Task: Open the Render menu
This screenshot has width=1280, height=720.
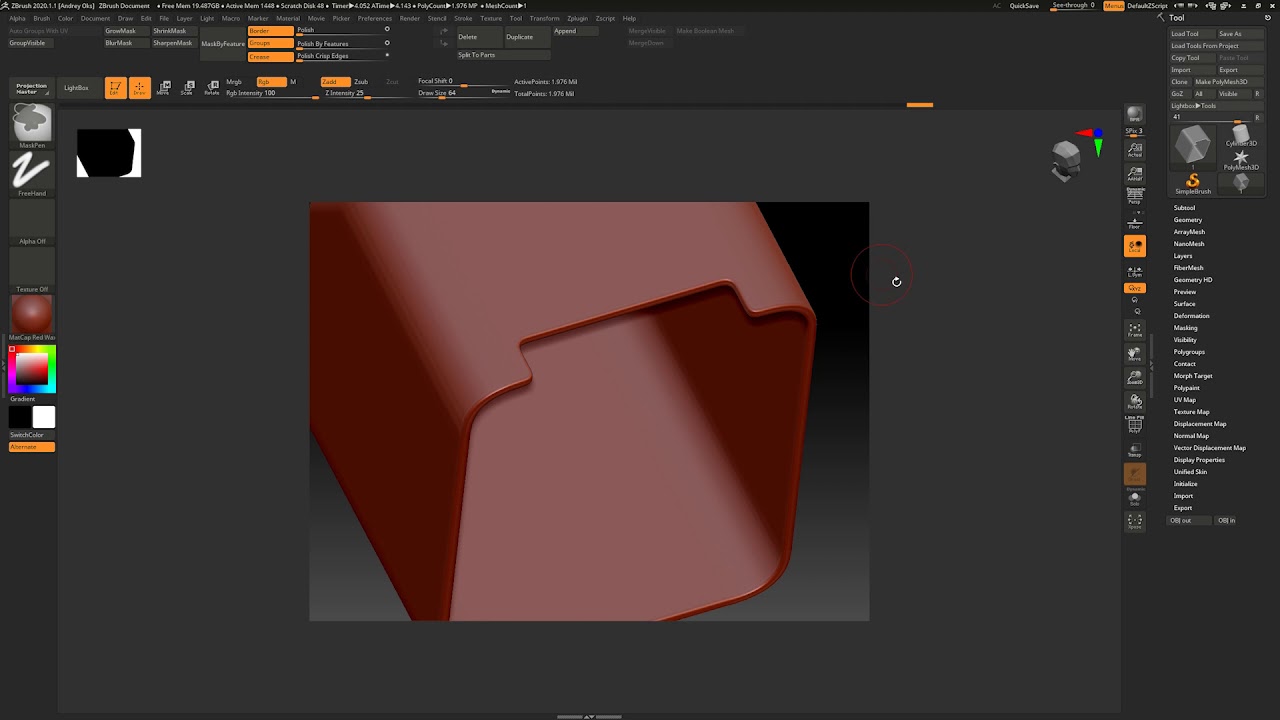Action: [x=409, y=18]
